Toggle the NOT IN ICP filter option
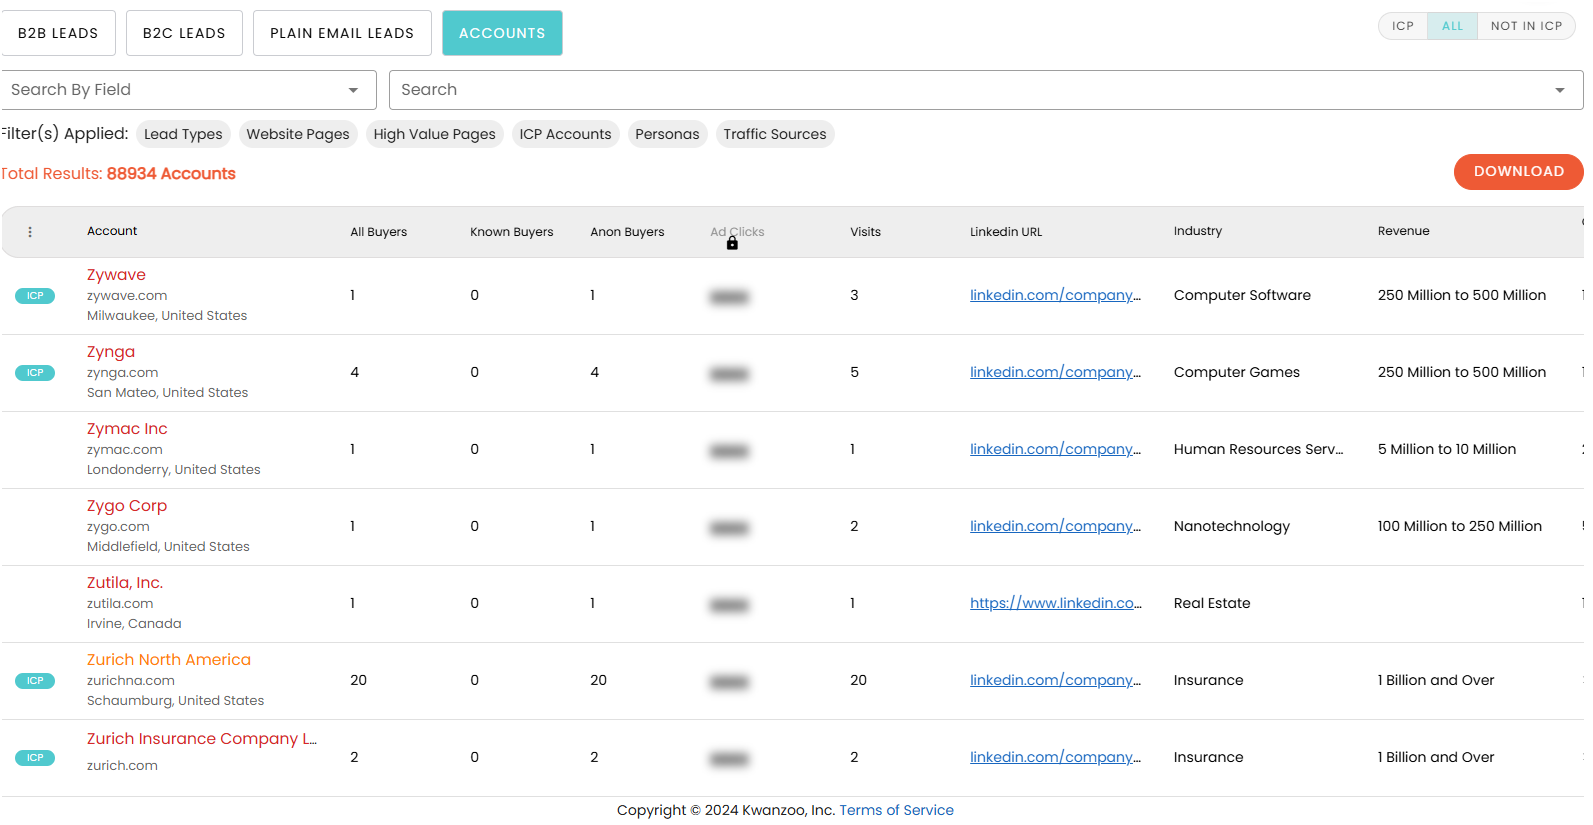 point(1526,26)
